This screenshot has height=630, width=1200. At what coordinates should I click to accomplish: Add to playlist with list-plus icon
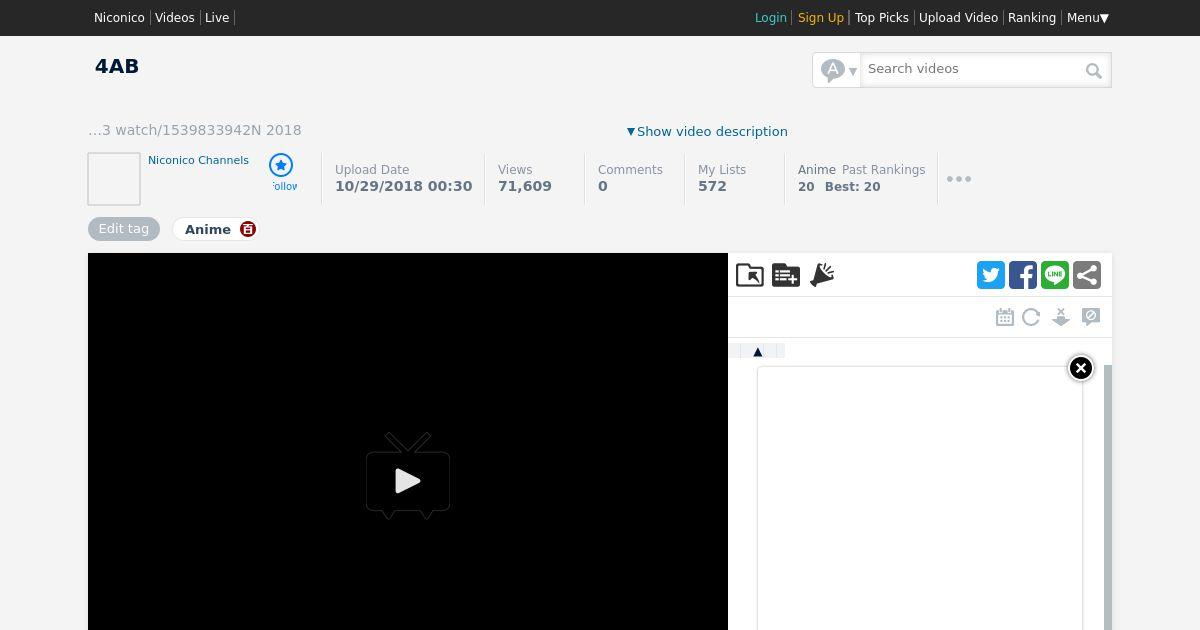tap(786, 275)
